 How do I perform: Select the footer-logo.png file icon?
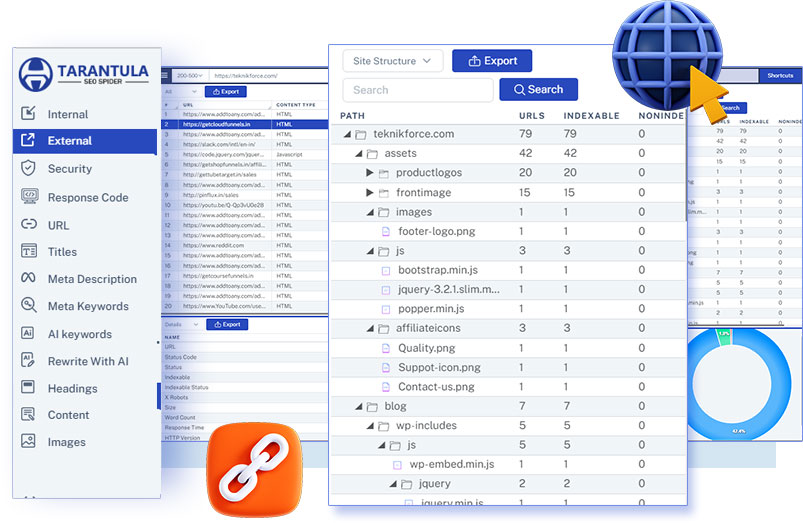click(386, 232)
